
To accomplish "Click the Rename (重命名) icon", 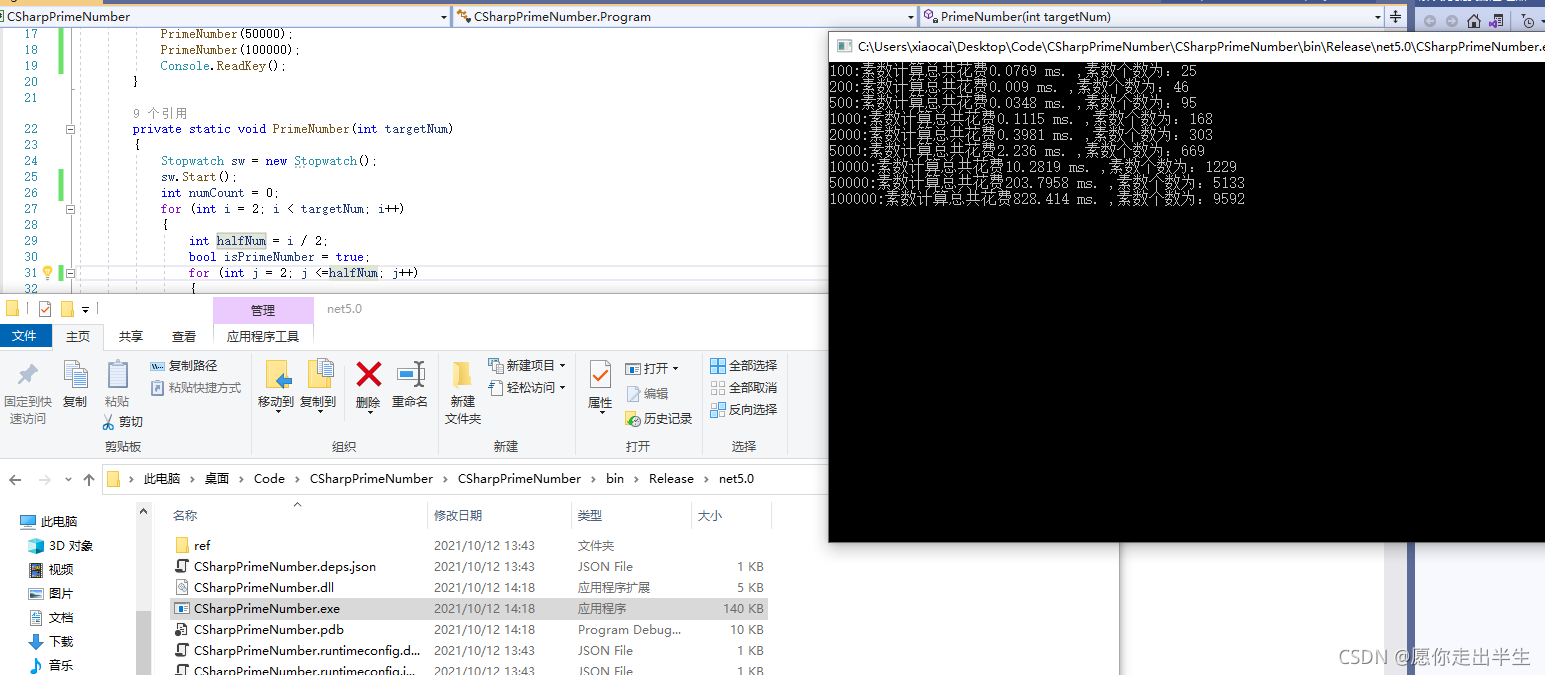I will click(410, 374).
